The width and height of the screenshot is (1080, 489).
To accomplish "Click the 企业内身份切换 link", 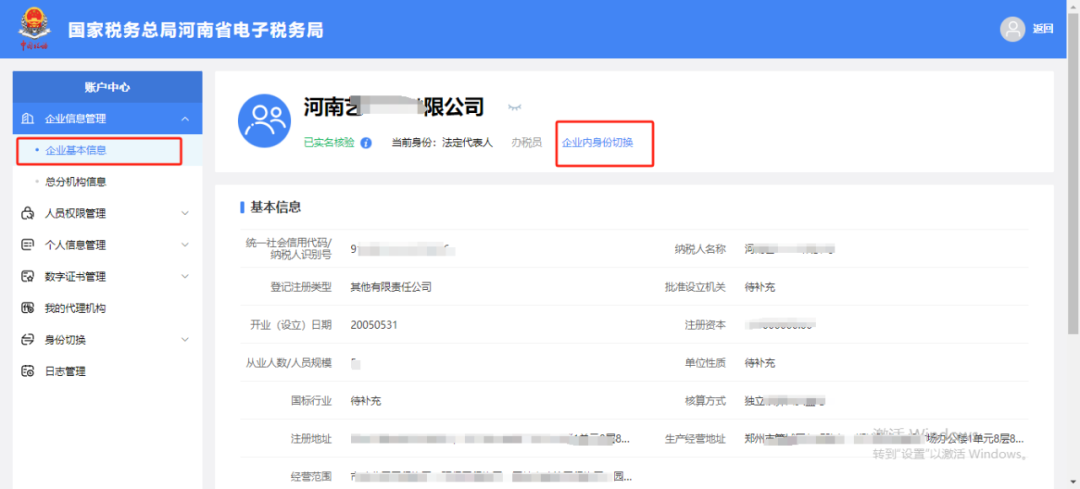I will tap(598, 143).
